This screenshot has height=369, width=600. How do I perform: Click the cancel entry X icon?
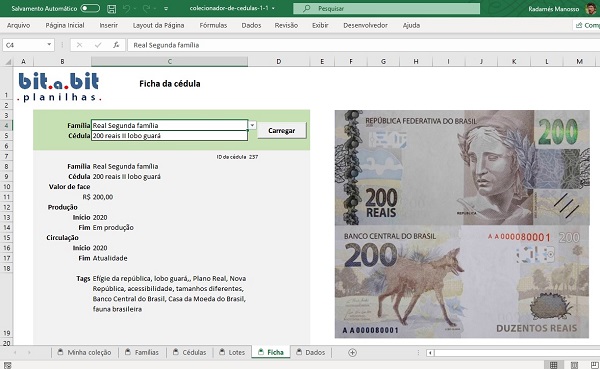coord(79,45)
